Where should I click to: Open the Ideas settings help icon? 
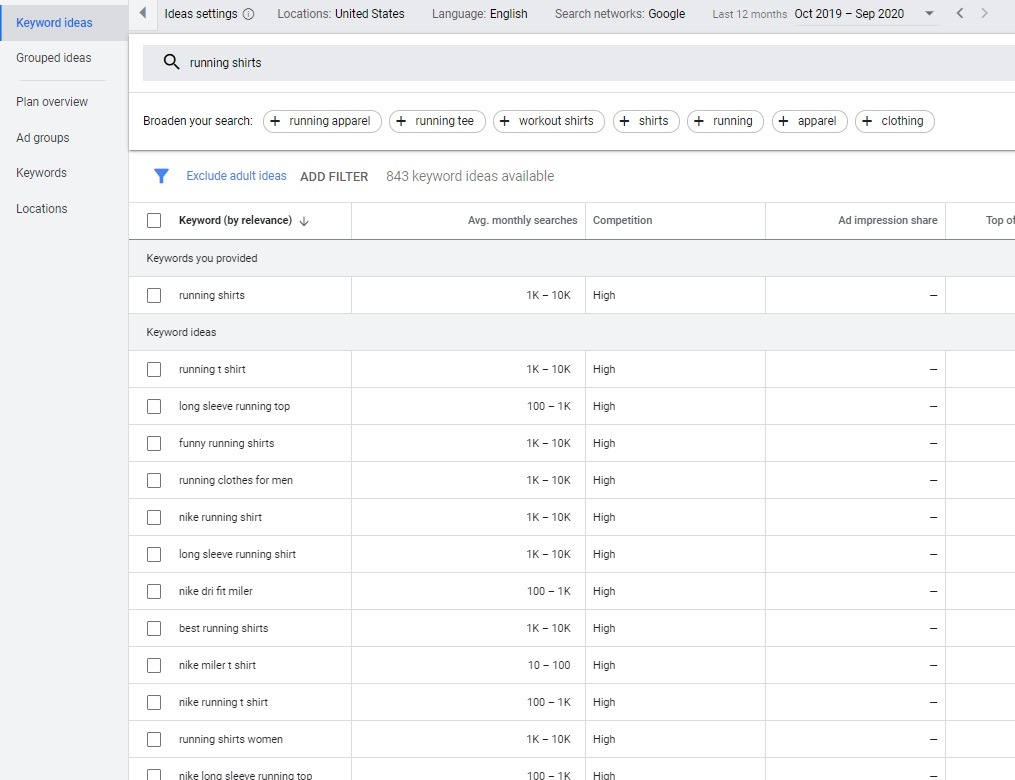click(249, 14)
